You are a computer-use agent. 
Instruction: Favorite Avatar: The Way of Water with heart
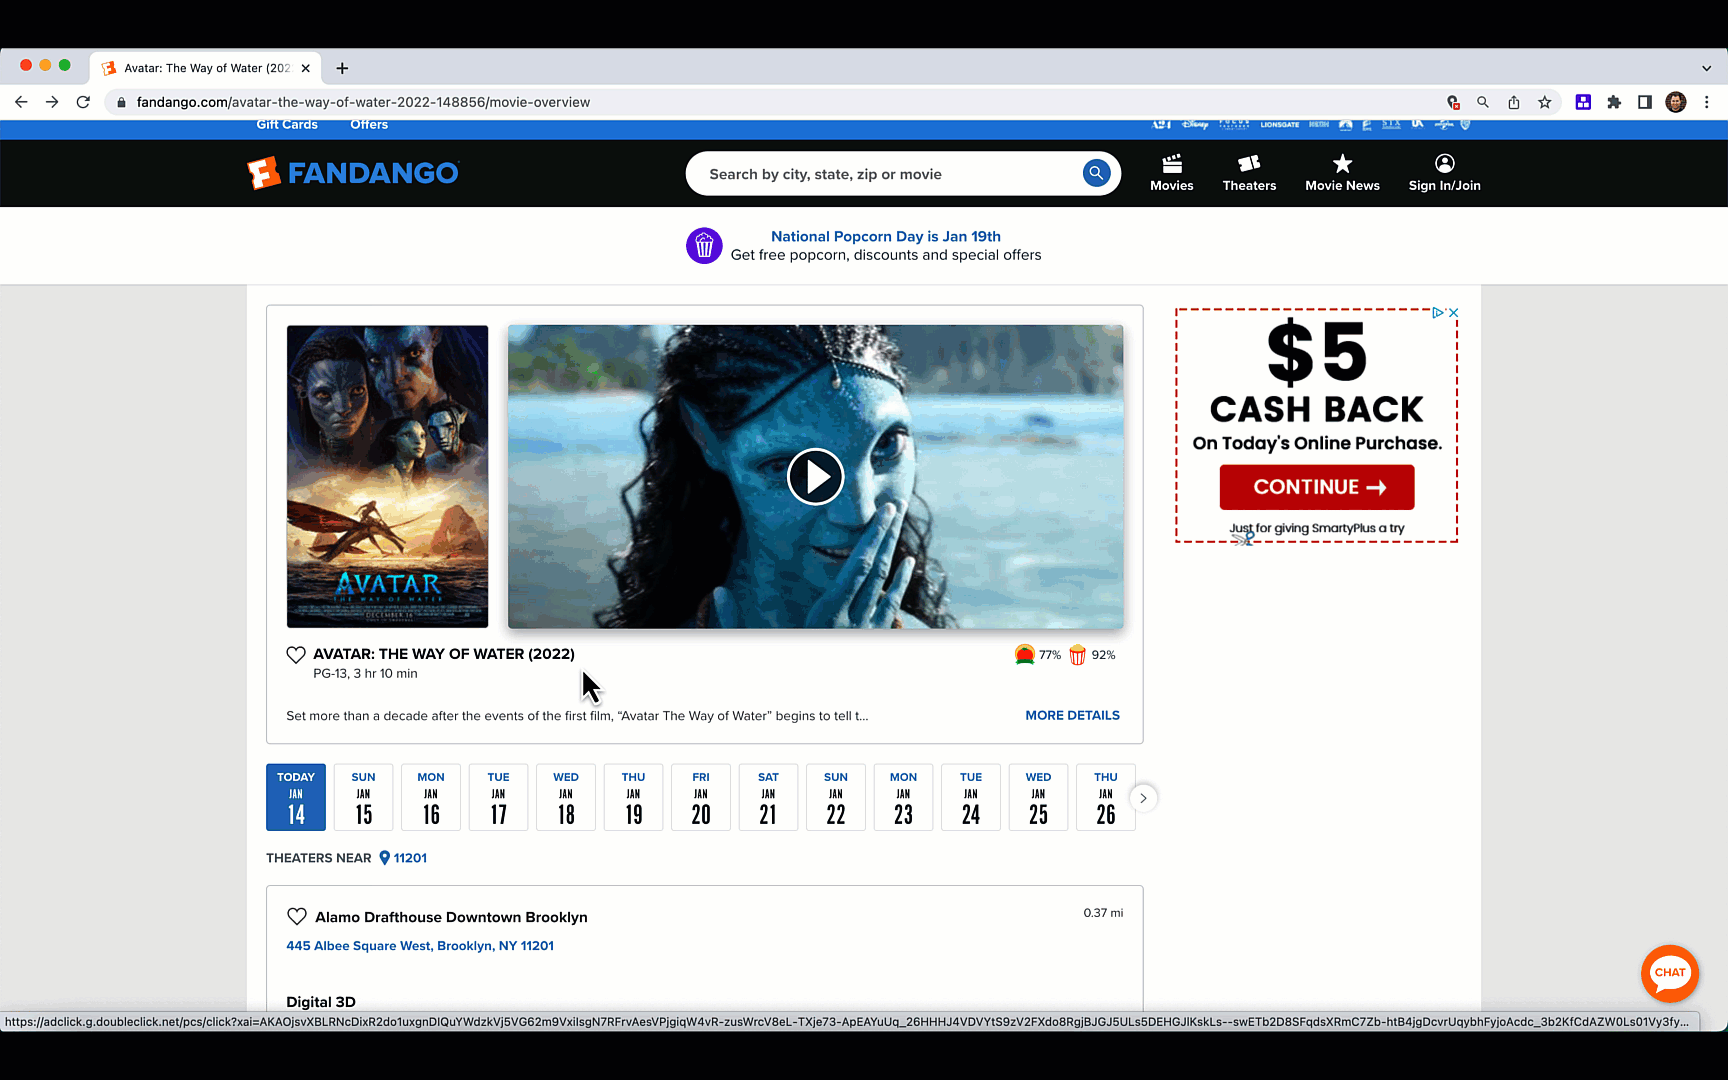tap(296, 655)
